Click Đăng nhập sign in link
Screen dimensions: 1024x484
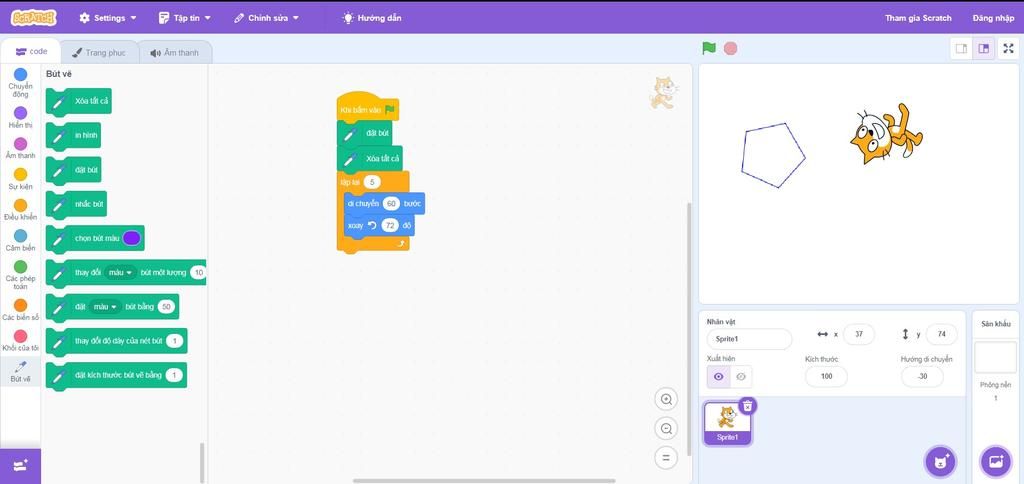point(993,18)
